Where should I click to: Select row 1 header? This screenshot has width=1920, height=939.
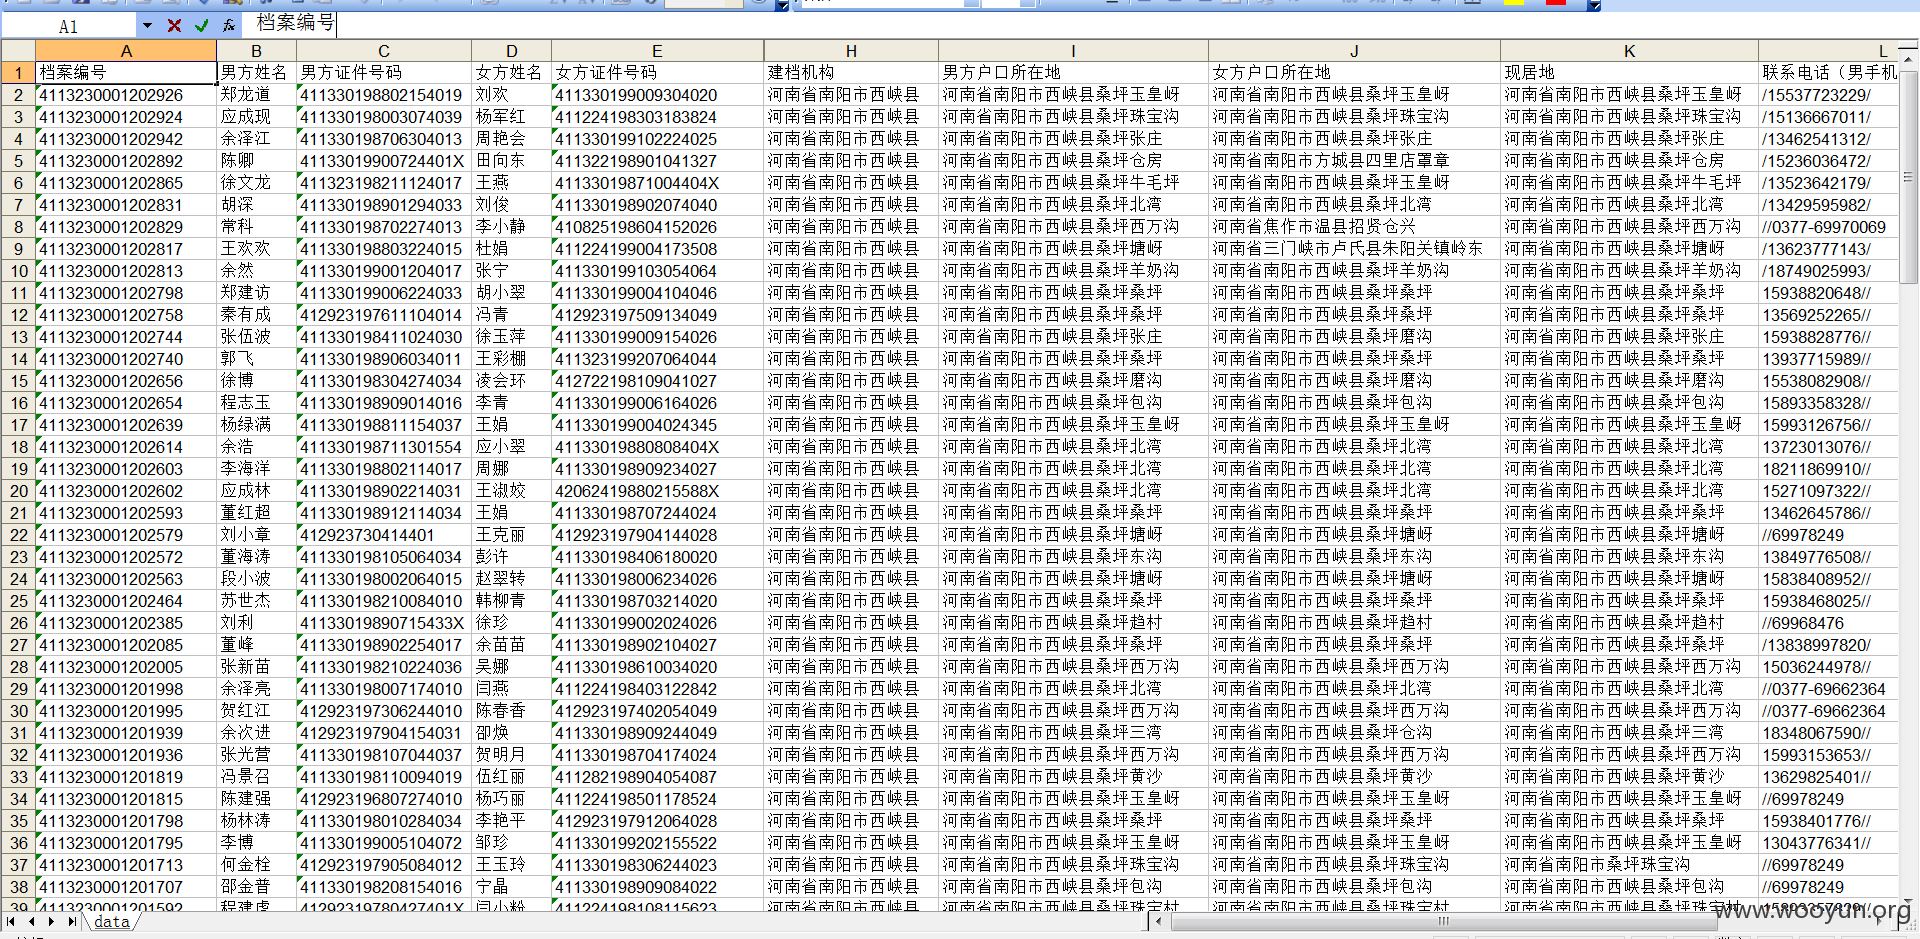pyautogui.click(x=18, y=72)
